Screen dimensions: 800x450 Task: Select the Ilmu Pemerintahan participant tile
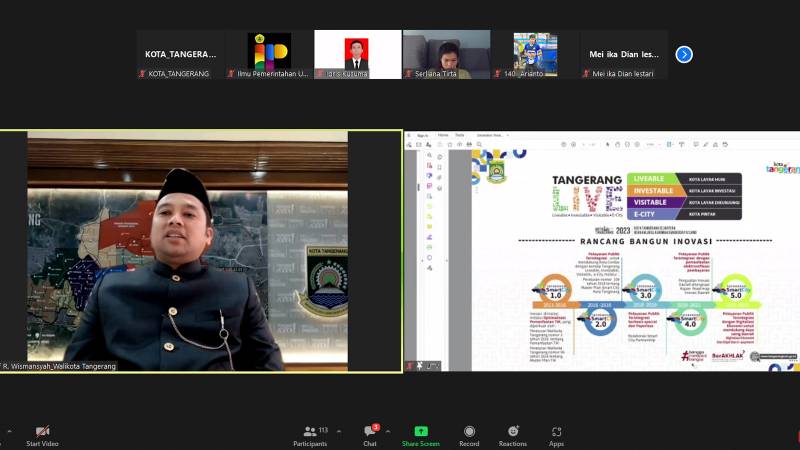pos(269,54)
